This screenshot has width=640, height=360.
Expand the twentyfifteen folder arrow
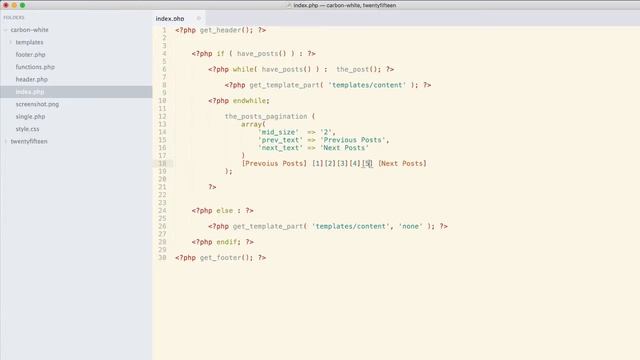(x=6, y=141)
